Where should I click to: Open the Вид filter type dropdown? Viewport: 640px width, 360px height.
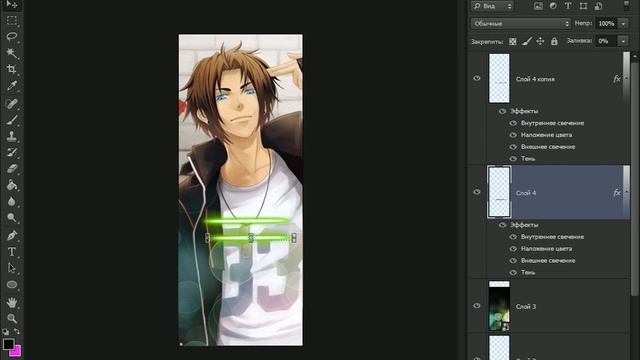coord(492,6)
